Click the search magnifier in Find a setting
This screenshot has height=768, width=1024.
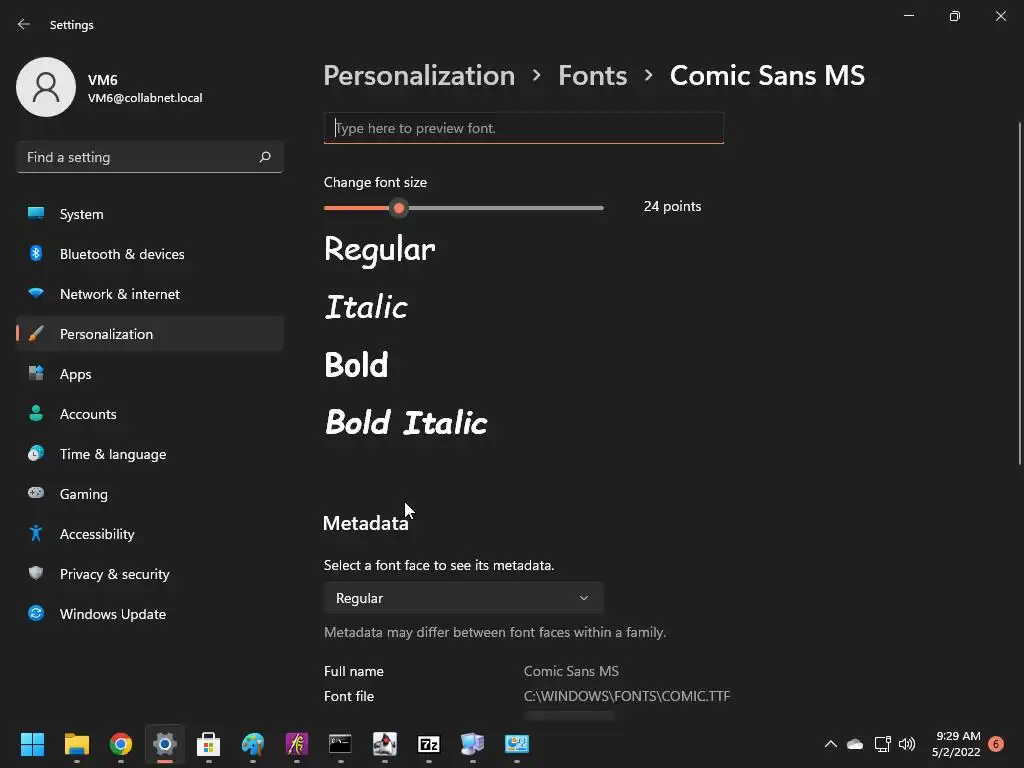264,157
